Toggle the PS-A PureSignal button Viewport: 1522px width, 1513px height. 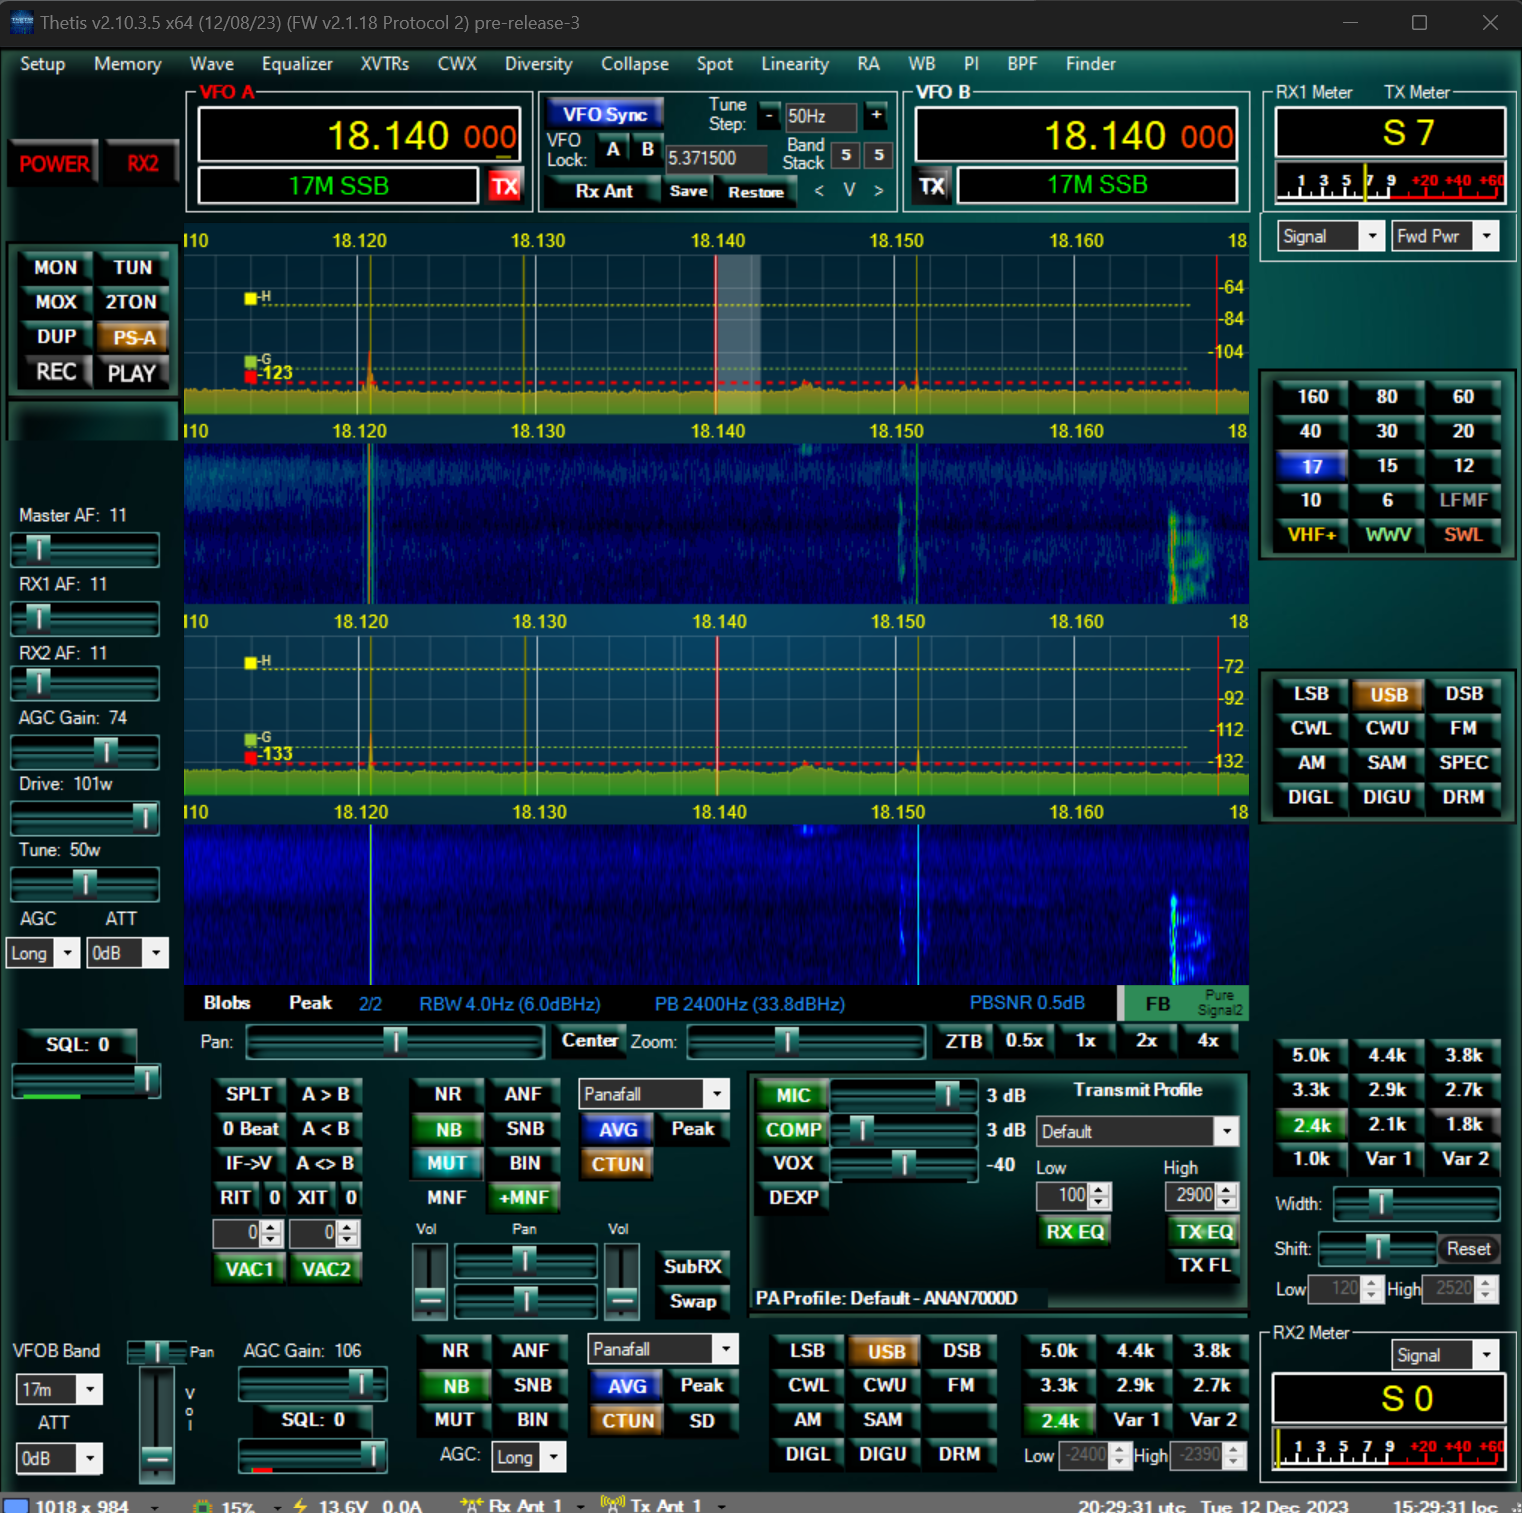click(x=133, y=337)
